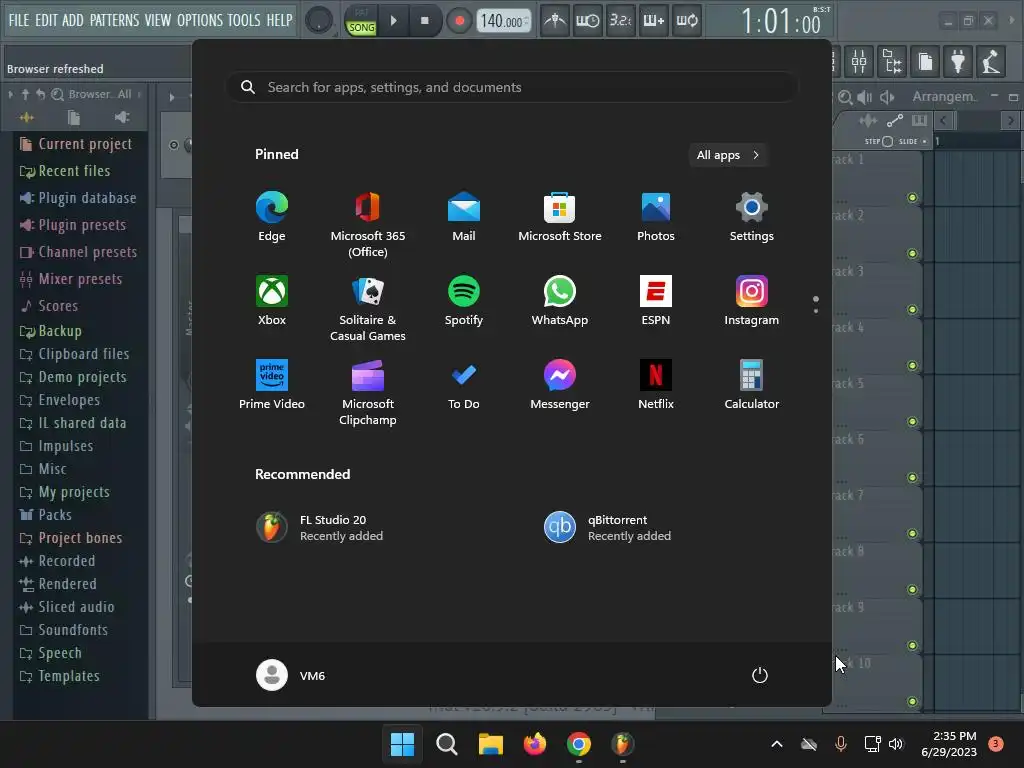1024x768 pixels.
Task: Open recommended FL Studio 20 entry
Action: click(x=320, y=528)
